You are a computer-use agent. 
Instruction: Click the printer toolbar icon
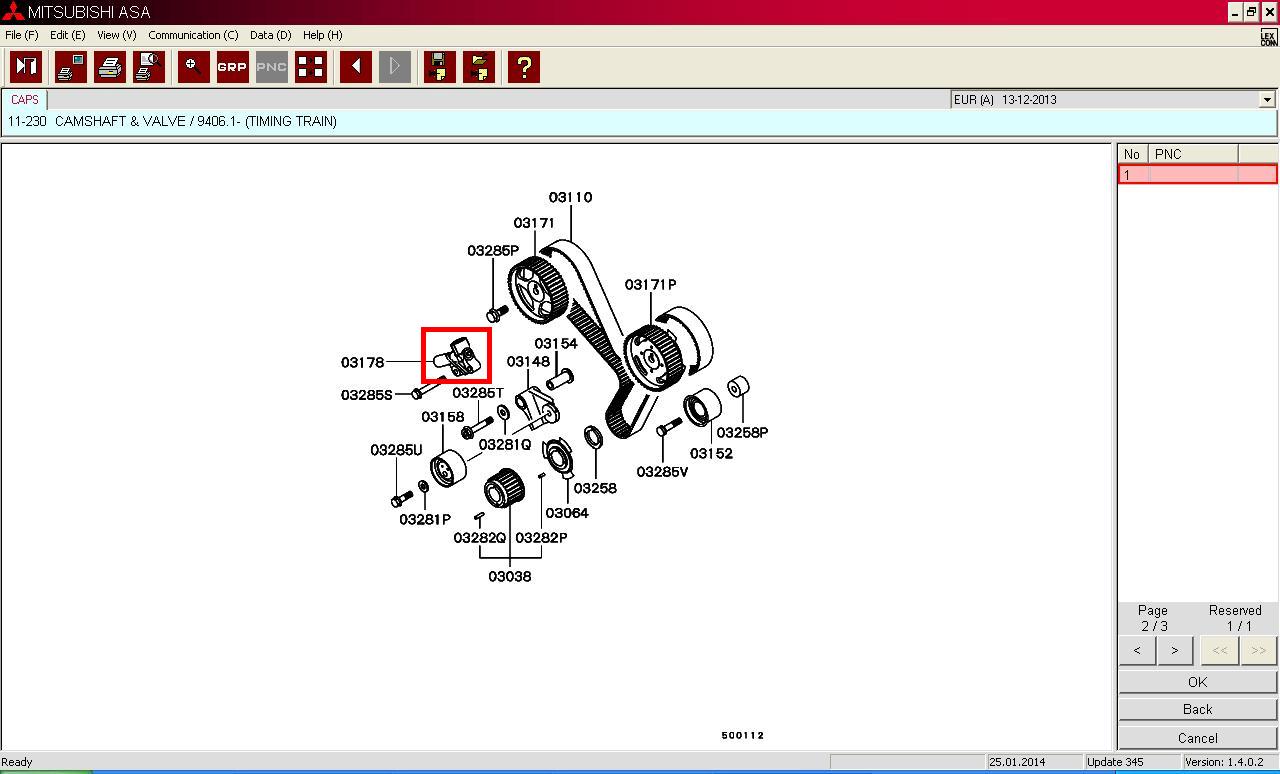pyautogui.click(x=110, y=67)
